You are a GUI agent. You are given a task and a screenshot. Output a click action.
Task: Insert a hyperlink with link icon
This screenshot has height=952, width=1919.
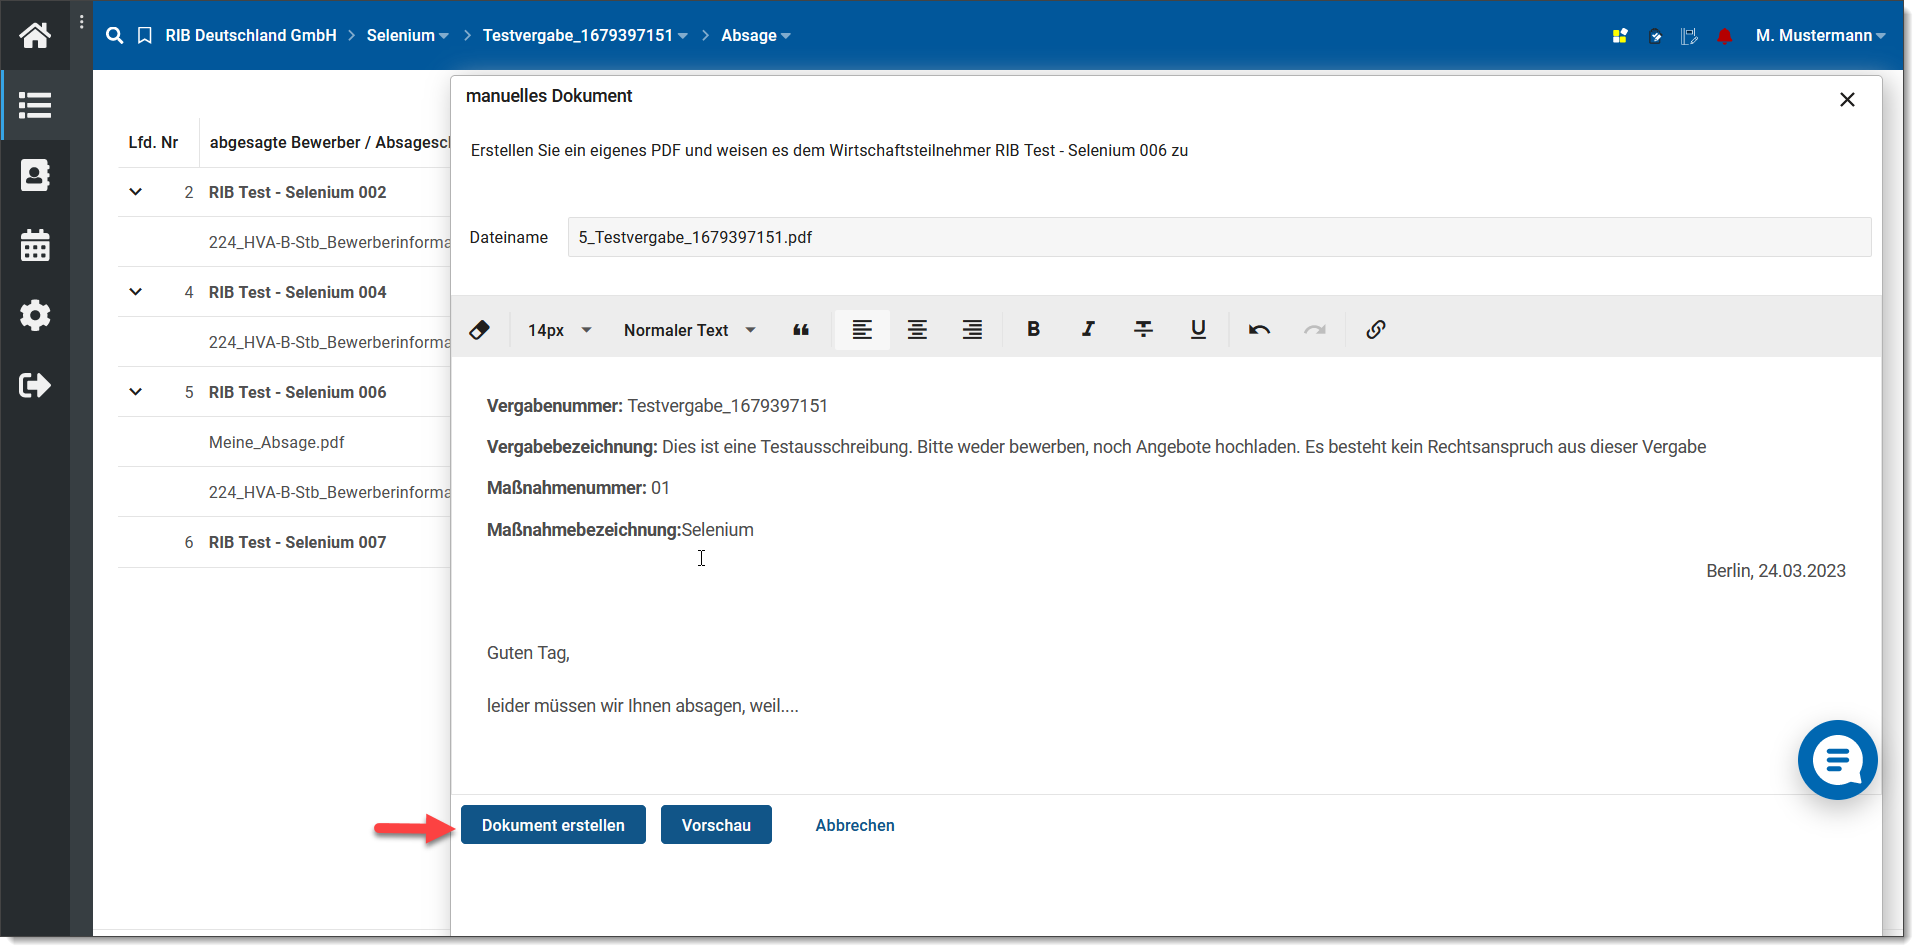coord(1376,329)
